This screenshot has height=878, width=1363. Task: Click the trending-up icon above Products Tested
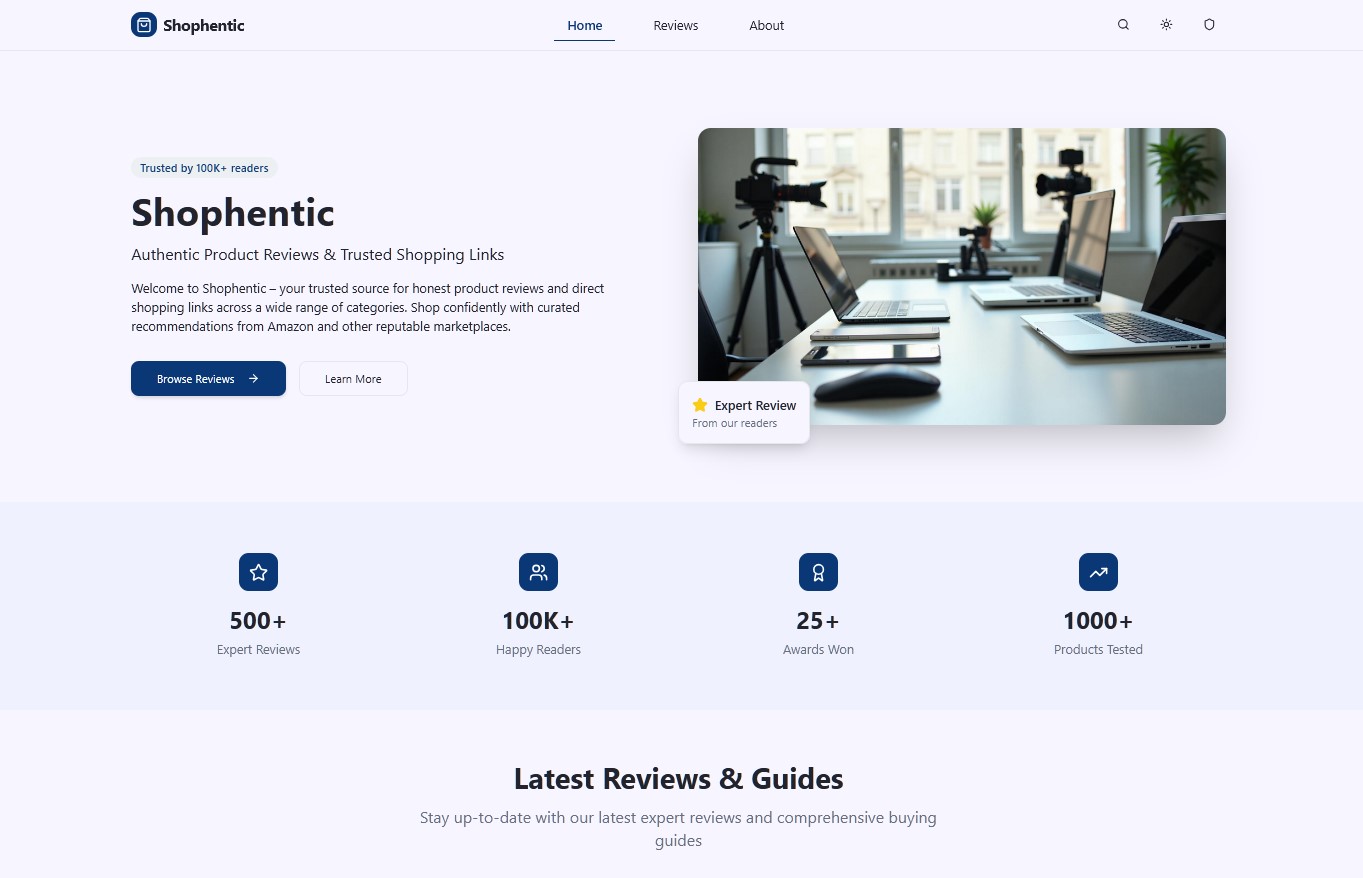1098,572
